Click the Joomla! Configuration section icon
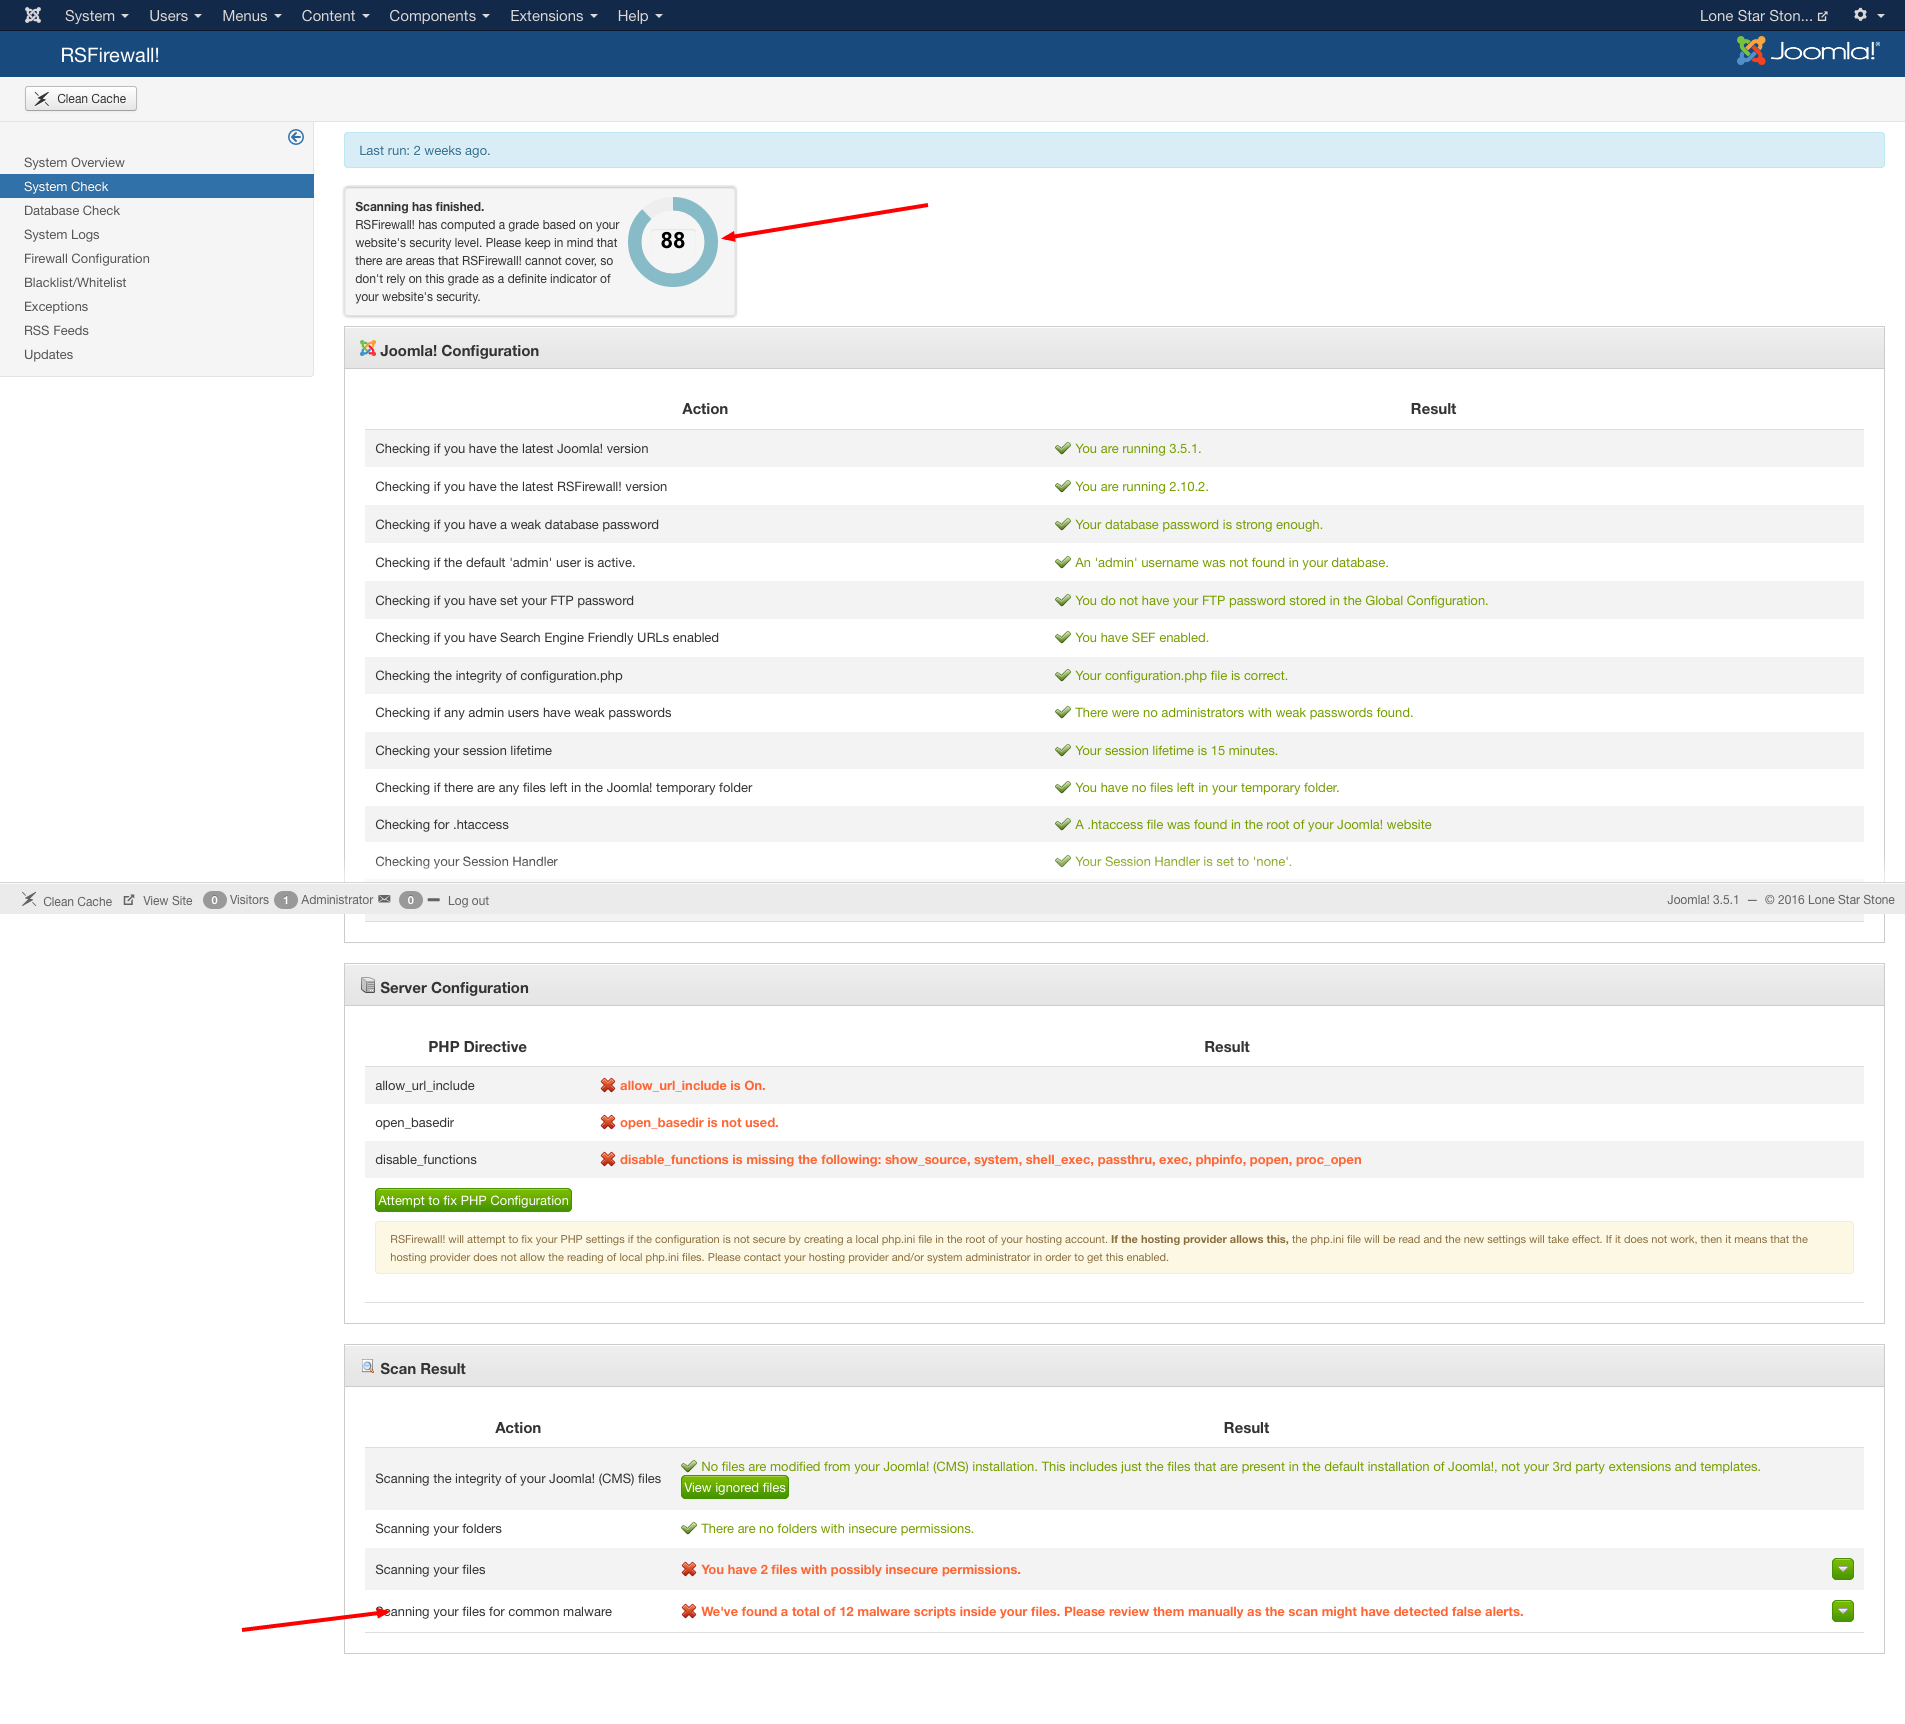The height and width of the screenshot is (1724, 1905). (x=368, y=349)
